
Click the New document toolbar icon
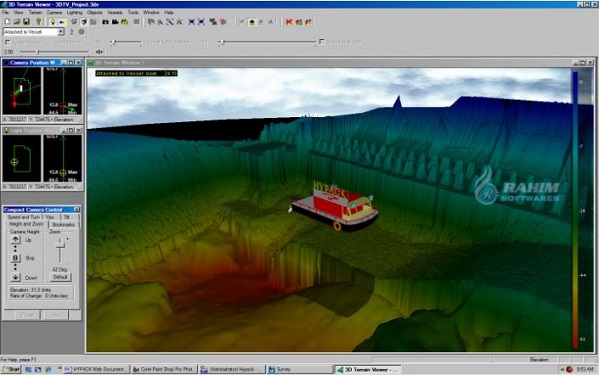click(7, 22)
